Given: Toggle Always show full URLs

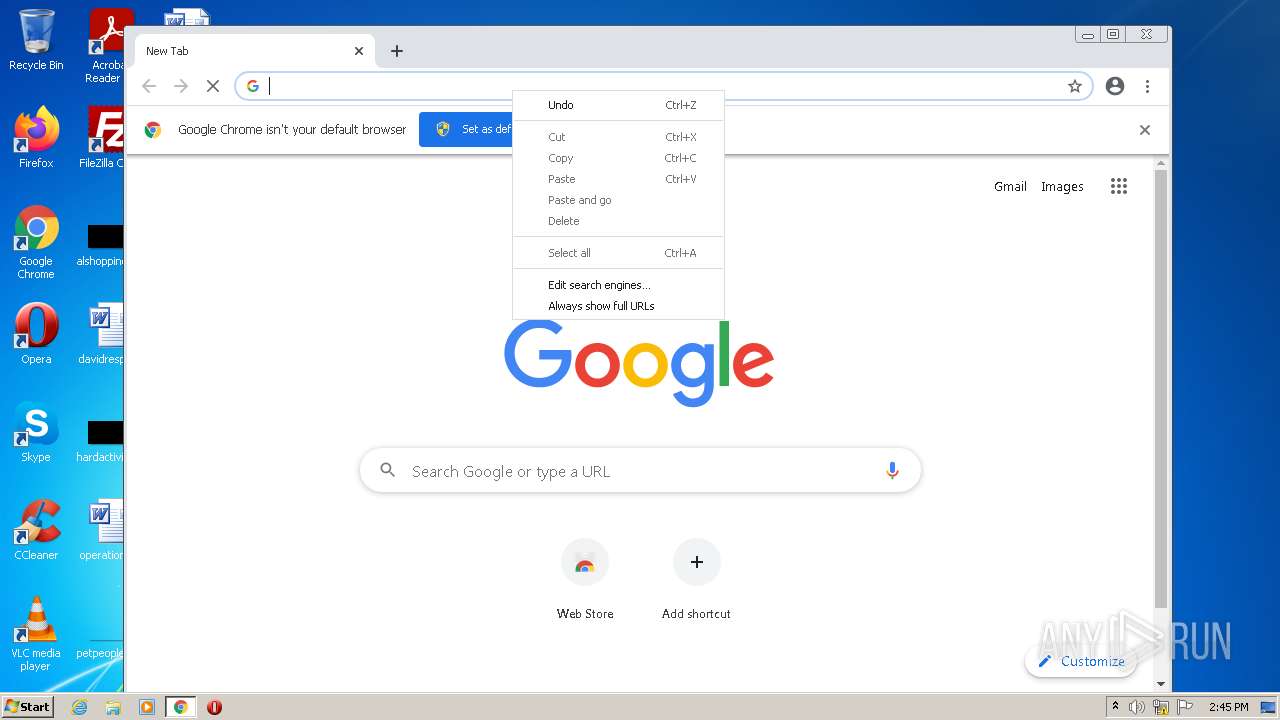Looking at the screenshot, I should tap(618, 306).
